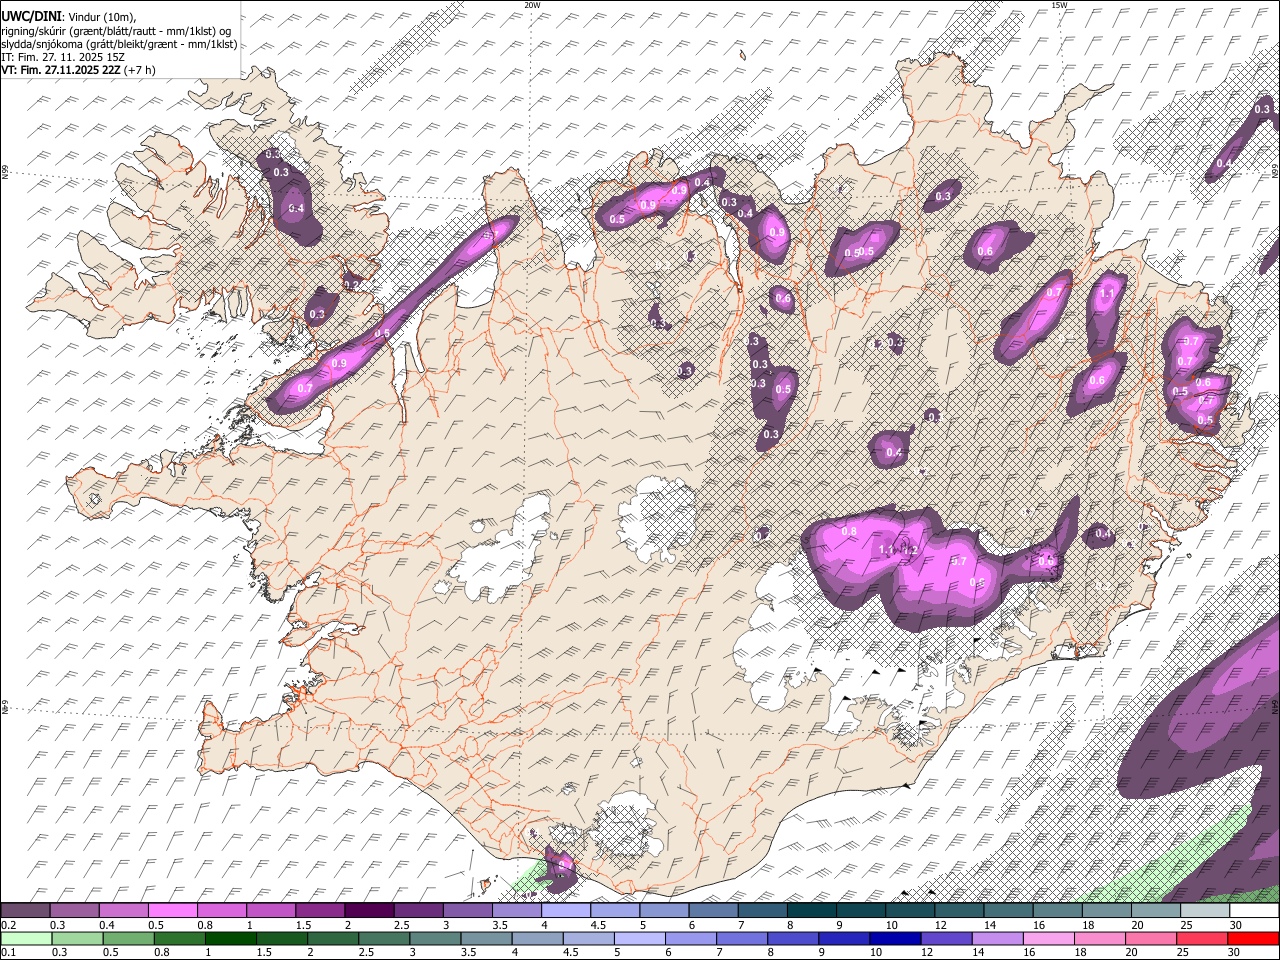Select the slate 3.5 swatch in the lower legend row

point(485,938)
